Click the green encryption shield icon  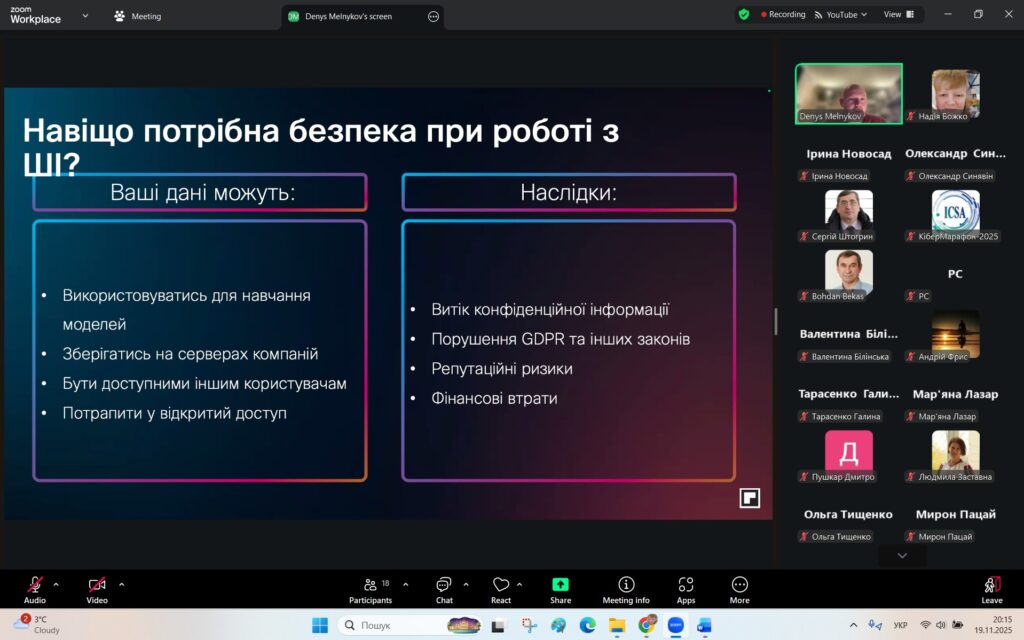744,15
